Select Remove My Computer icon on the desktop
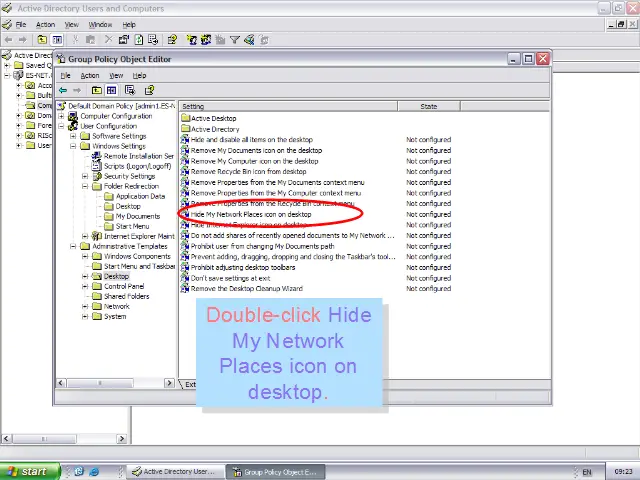The width and height of the screenshot is (640, 480). click(x=254, y=161)
